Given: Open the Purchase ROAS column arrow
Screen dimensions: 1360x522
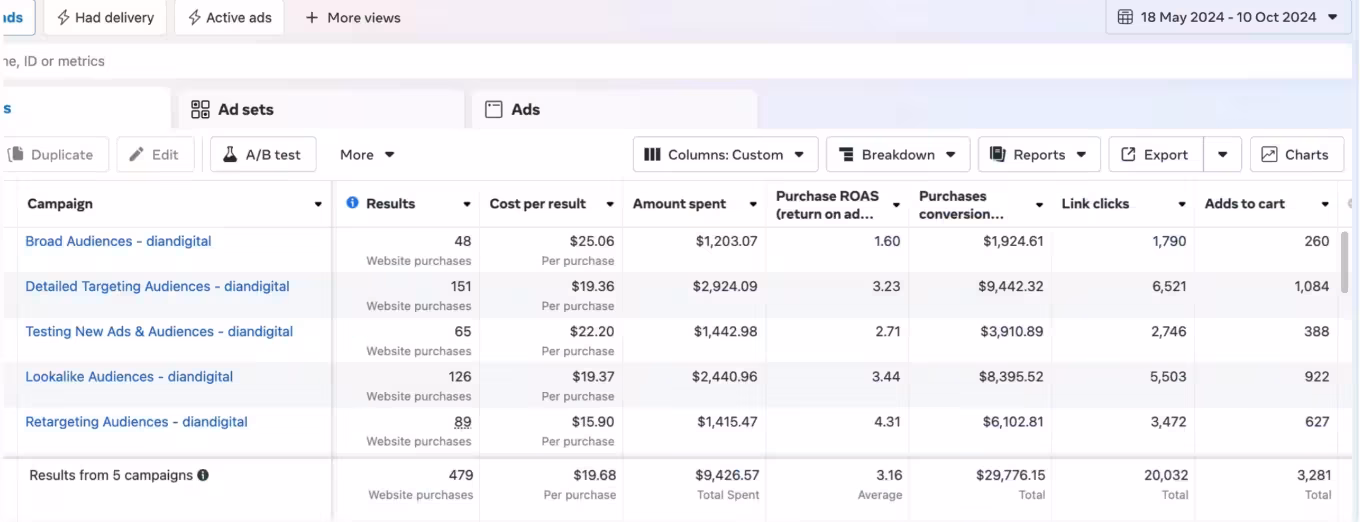Looking at the screenshot, I should pos(896,204).
